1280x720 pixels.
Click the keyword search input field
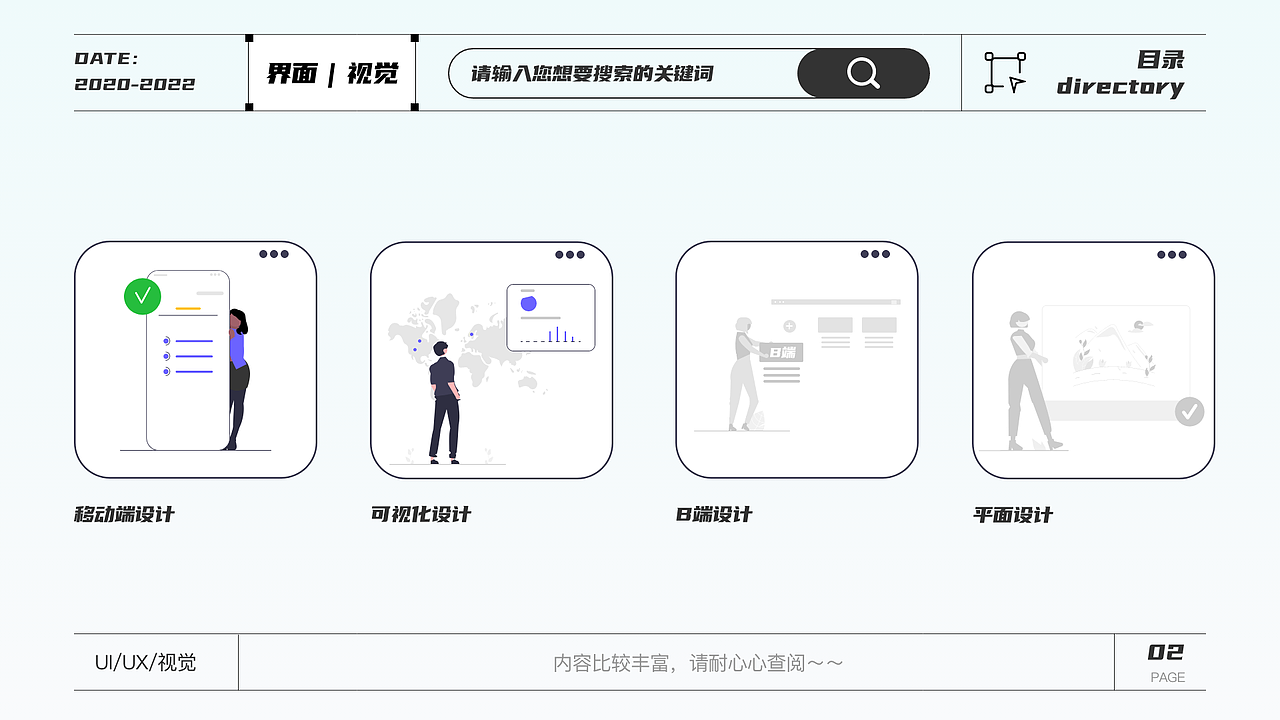(x=620, y=73)
